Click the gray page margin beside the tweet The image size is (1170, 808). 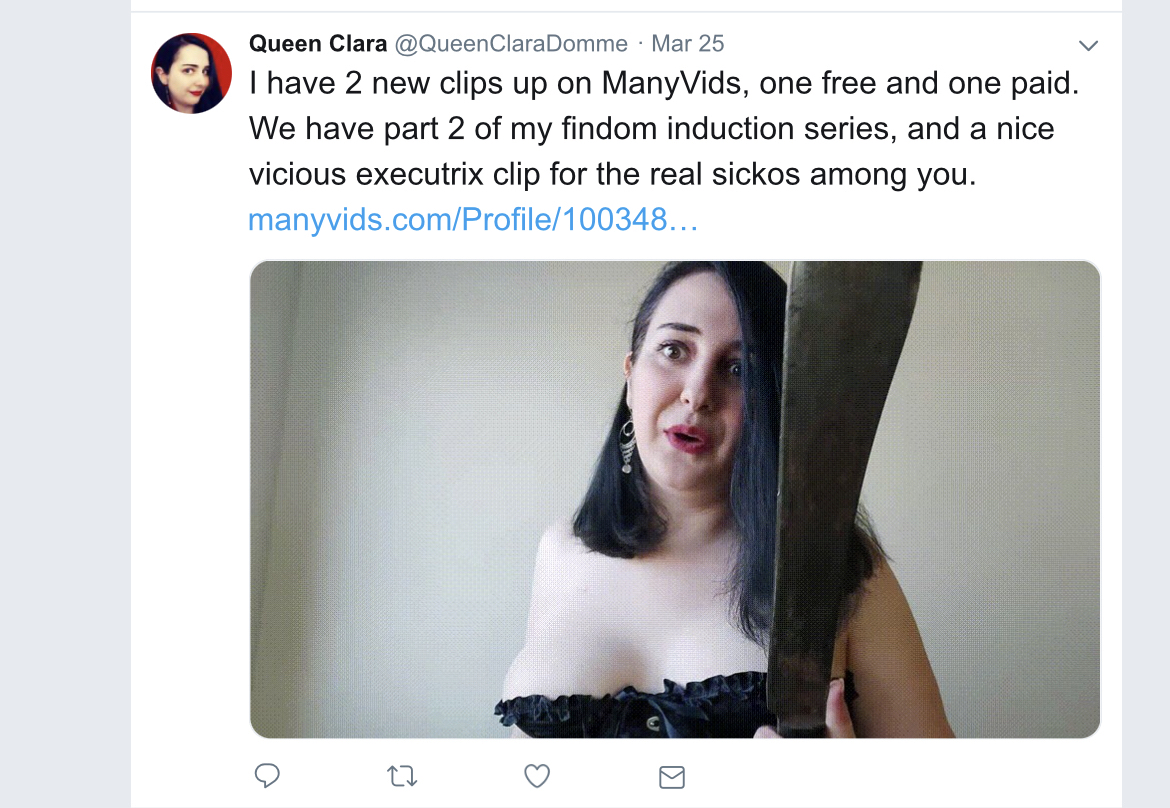click(x=65, y=403)
